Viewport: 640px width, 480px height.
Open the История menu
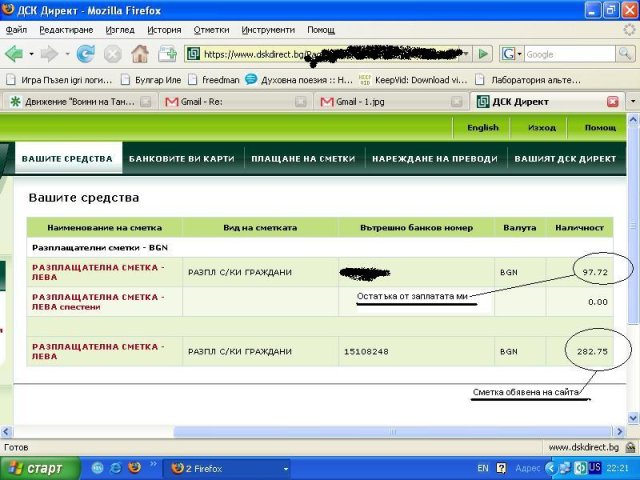tap(164, 30)
